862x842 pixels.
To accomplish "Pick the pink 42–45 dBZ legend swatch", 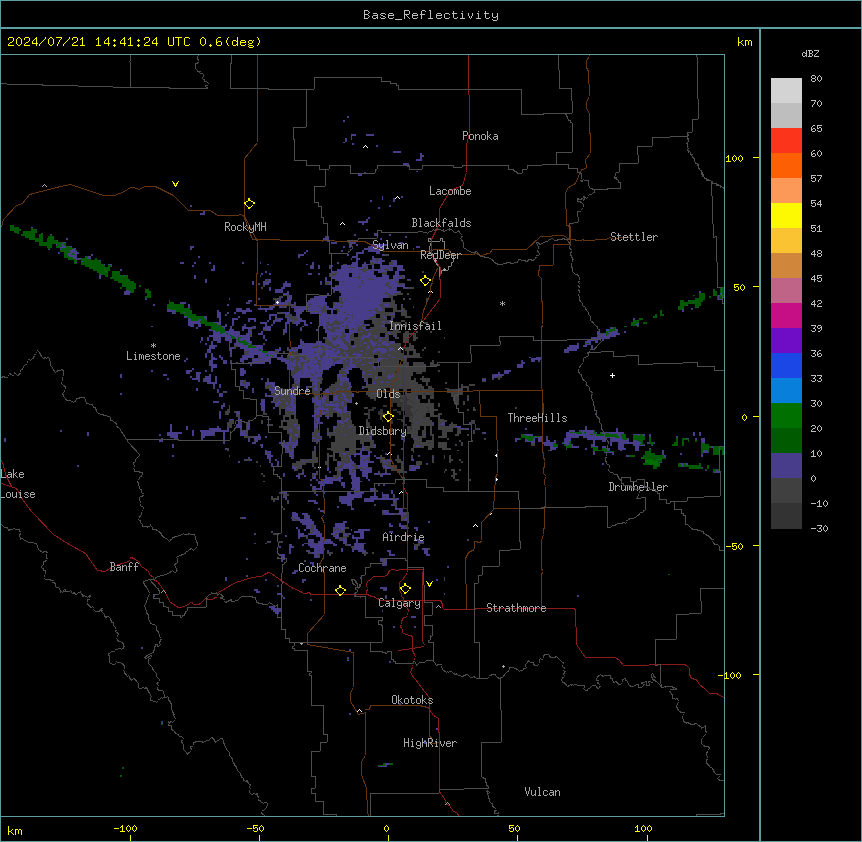I will 786,290.
